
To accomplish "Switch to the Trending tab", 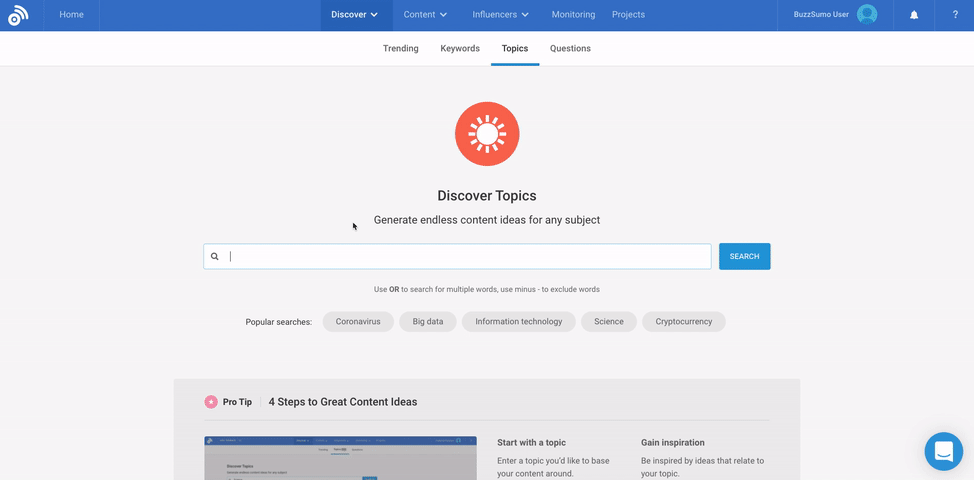I will [x=400, y=48].
